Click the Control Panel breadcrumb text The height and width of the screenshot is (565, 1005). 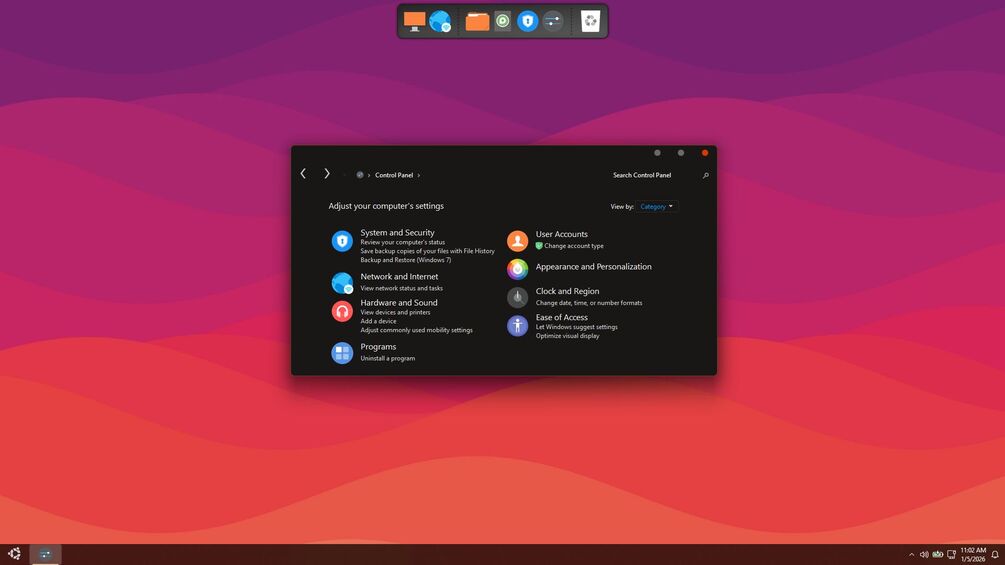(x=394, y=175)
